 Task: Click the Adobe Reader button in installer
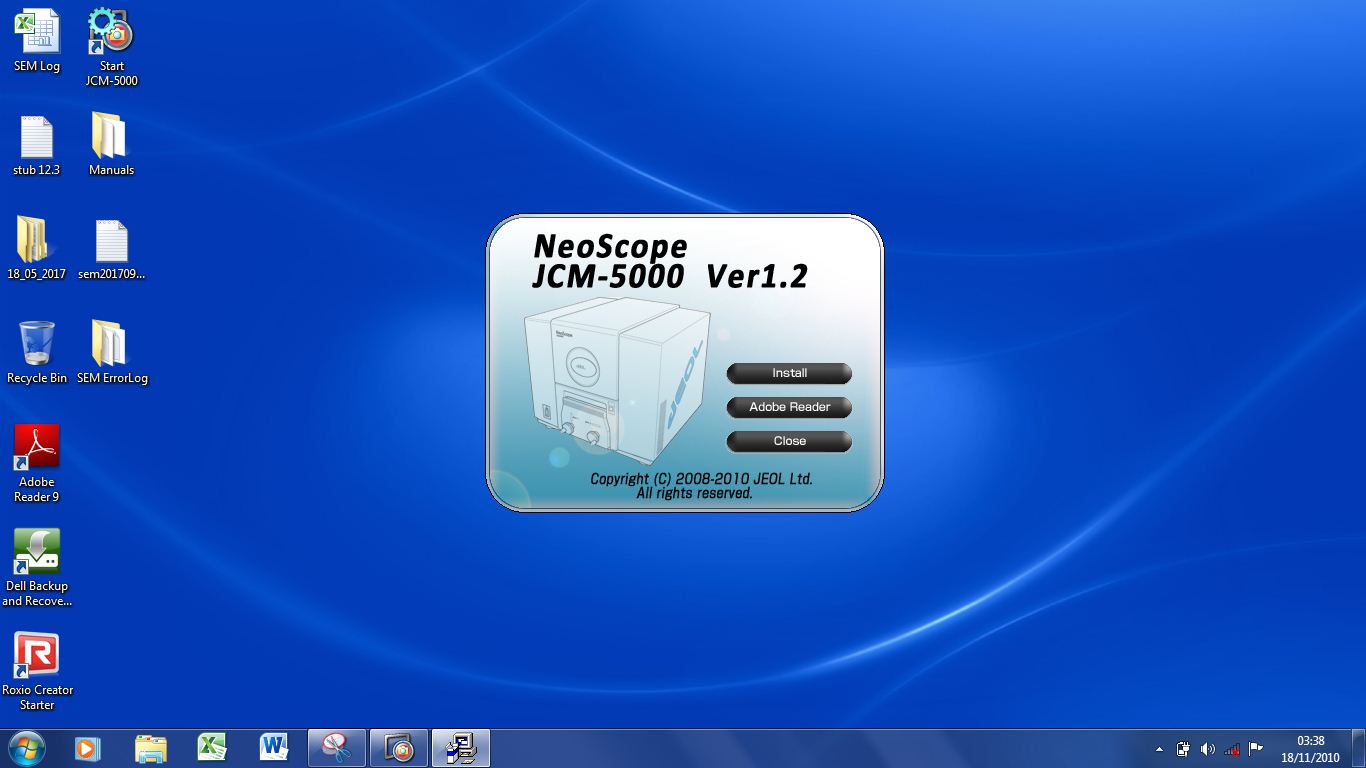pos(789,407)
